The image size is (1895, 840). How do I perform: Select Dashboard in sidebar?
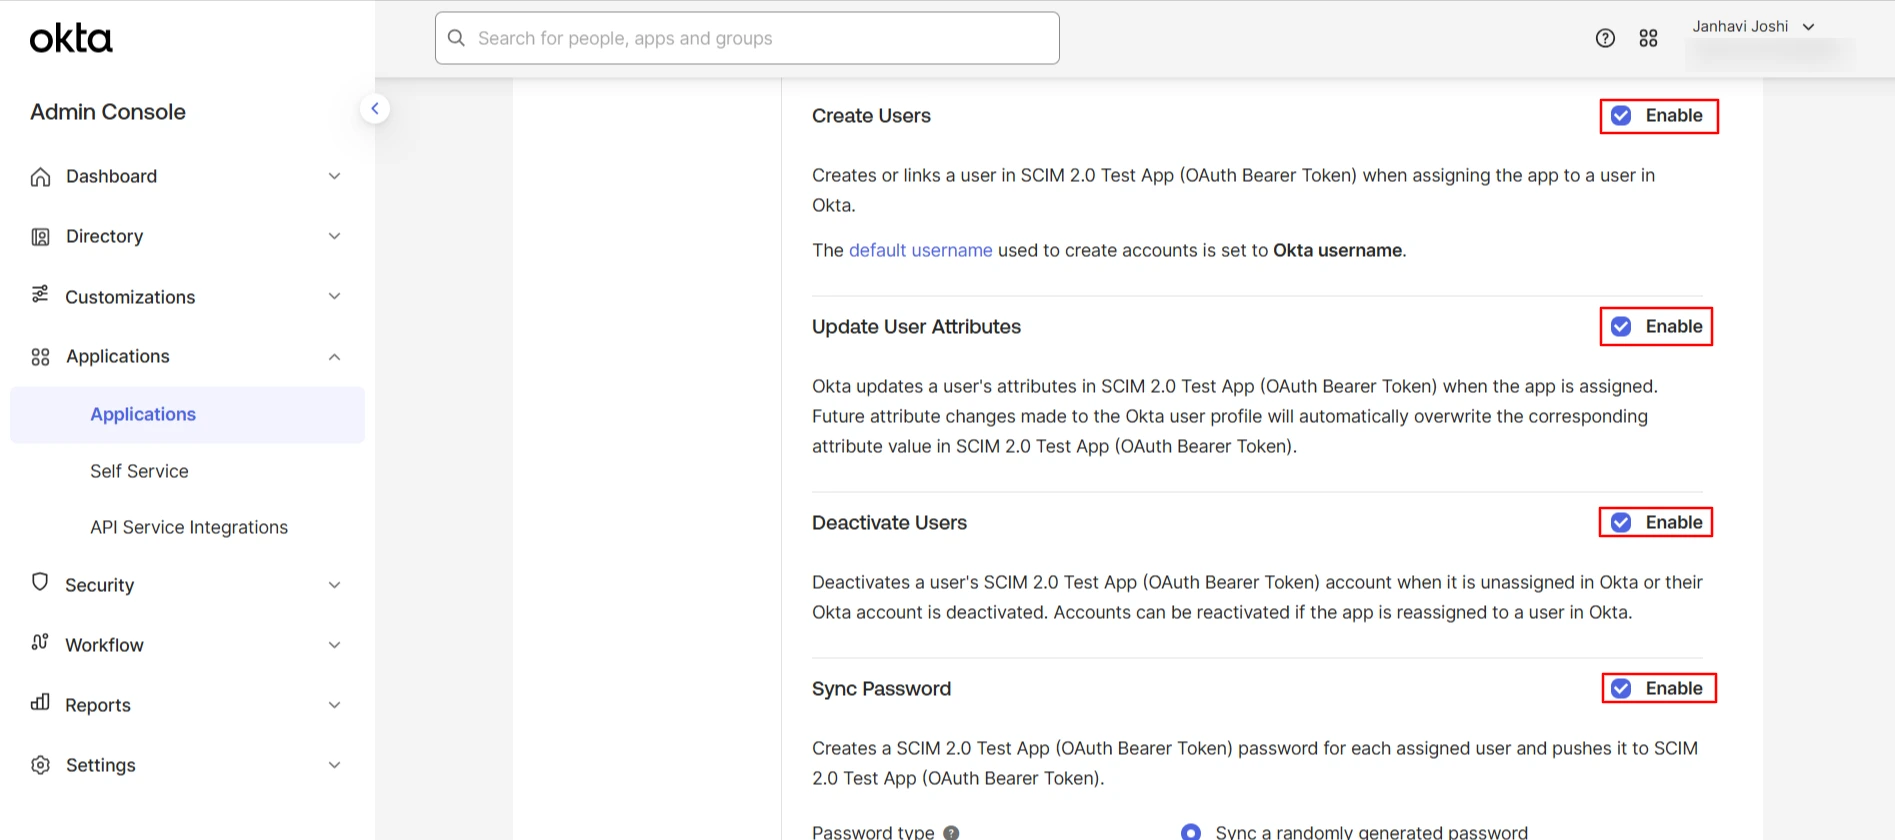click(111, 176)
